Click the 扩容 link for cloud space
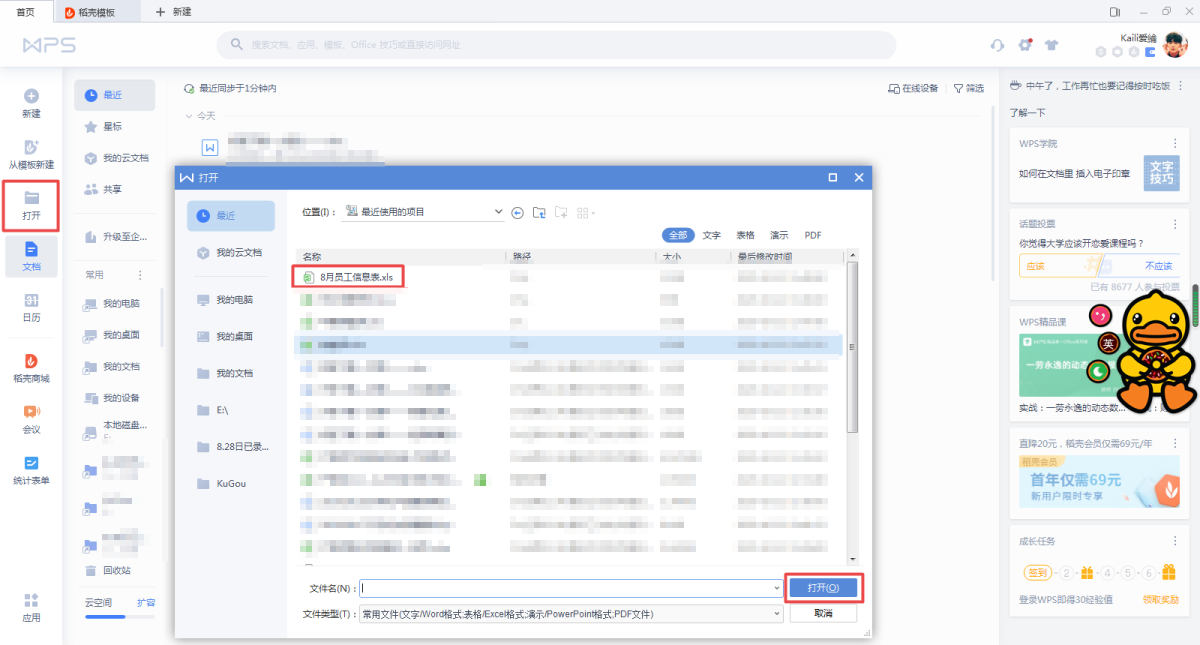Screen dimensions: 1200x645 146,603
